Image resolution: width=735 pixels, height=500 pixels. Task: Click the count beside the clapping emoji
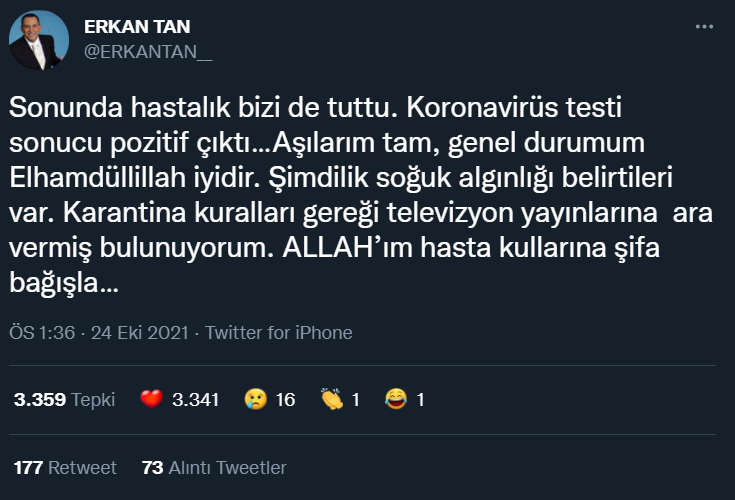pos(356,400)
